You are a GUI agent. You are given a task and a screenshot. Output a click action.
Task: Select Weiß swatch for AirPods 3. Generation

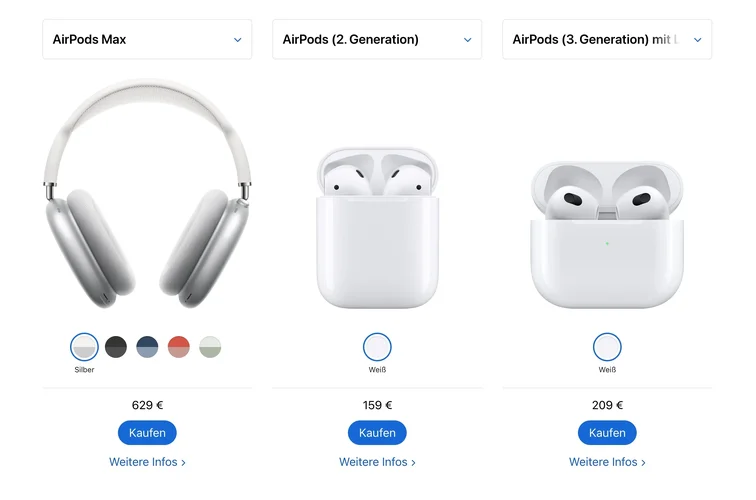[607, 347]
